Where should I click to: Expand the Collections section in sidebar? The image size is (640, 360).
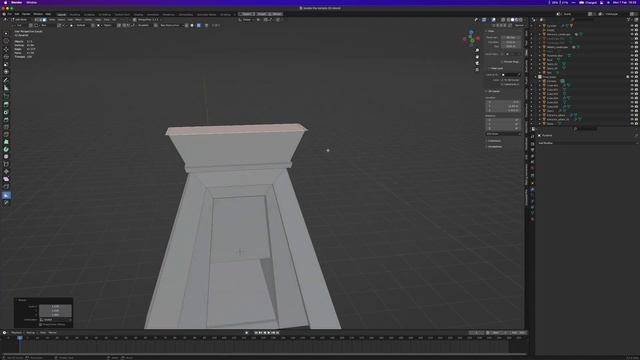click(493, 141)
